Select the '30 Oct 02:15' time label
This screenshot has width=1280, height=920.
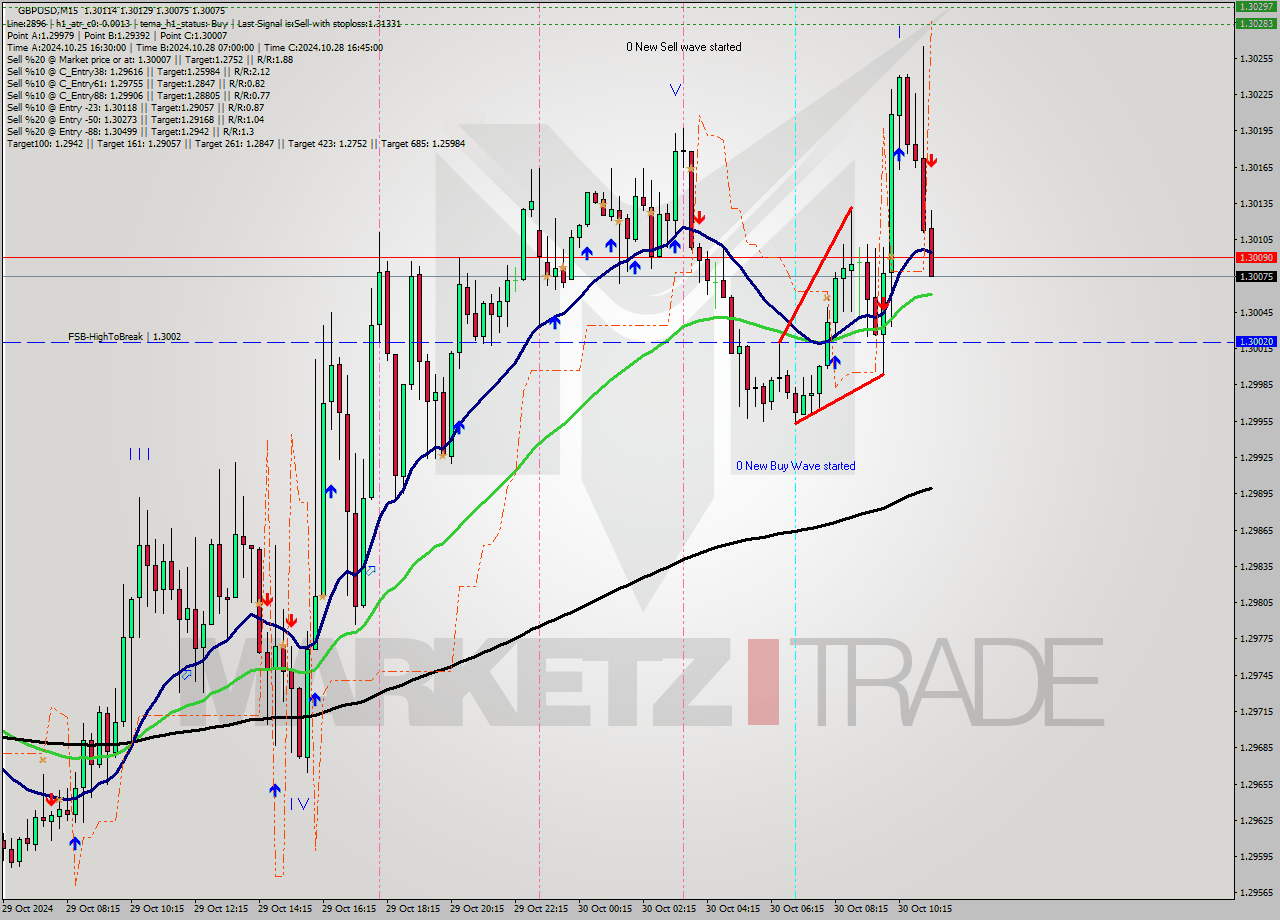[x=668, y=909]
